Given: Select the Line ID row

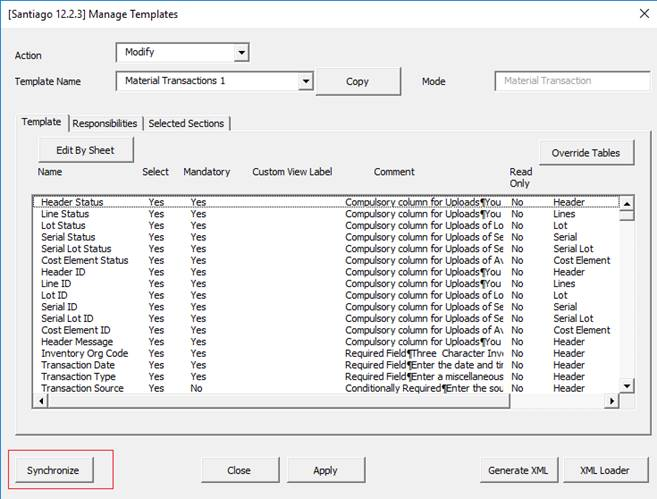Looking at the screenshot, I should (326, 284).
